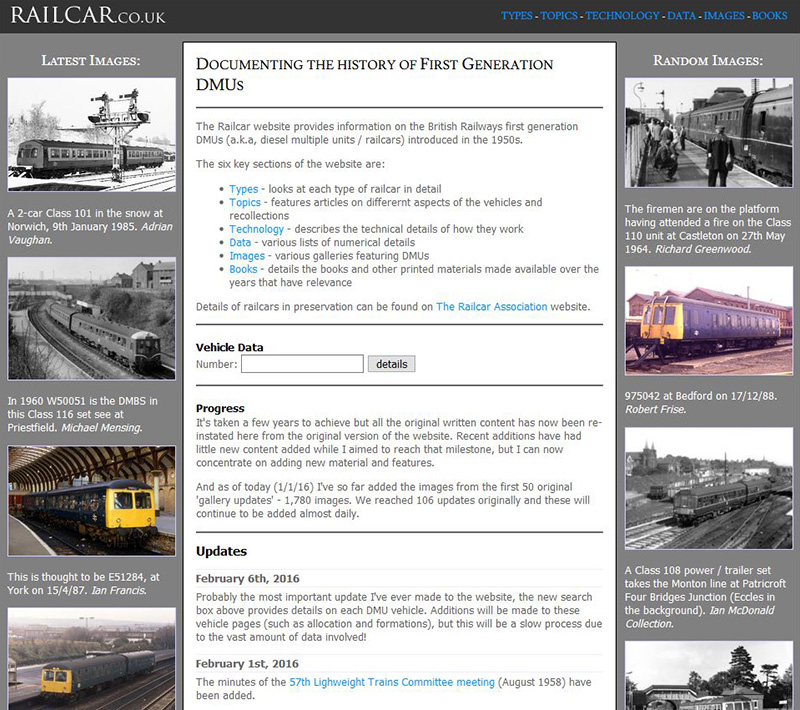
Task: Select the Random Images heading
Action: point(708,61)
